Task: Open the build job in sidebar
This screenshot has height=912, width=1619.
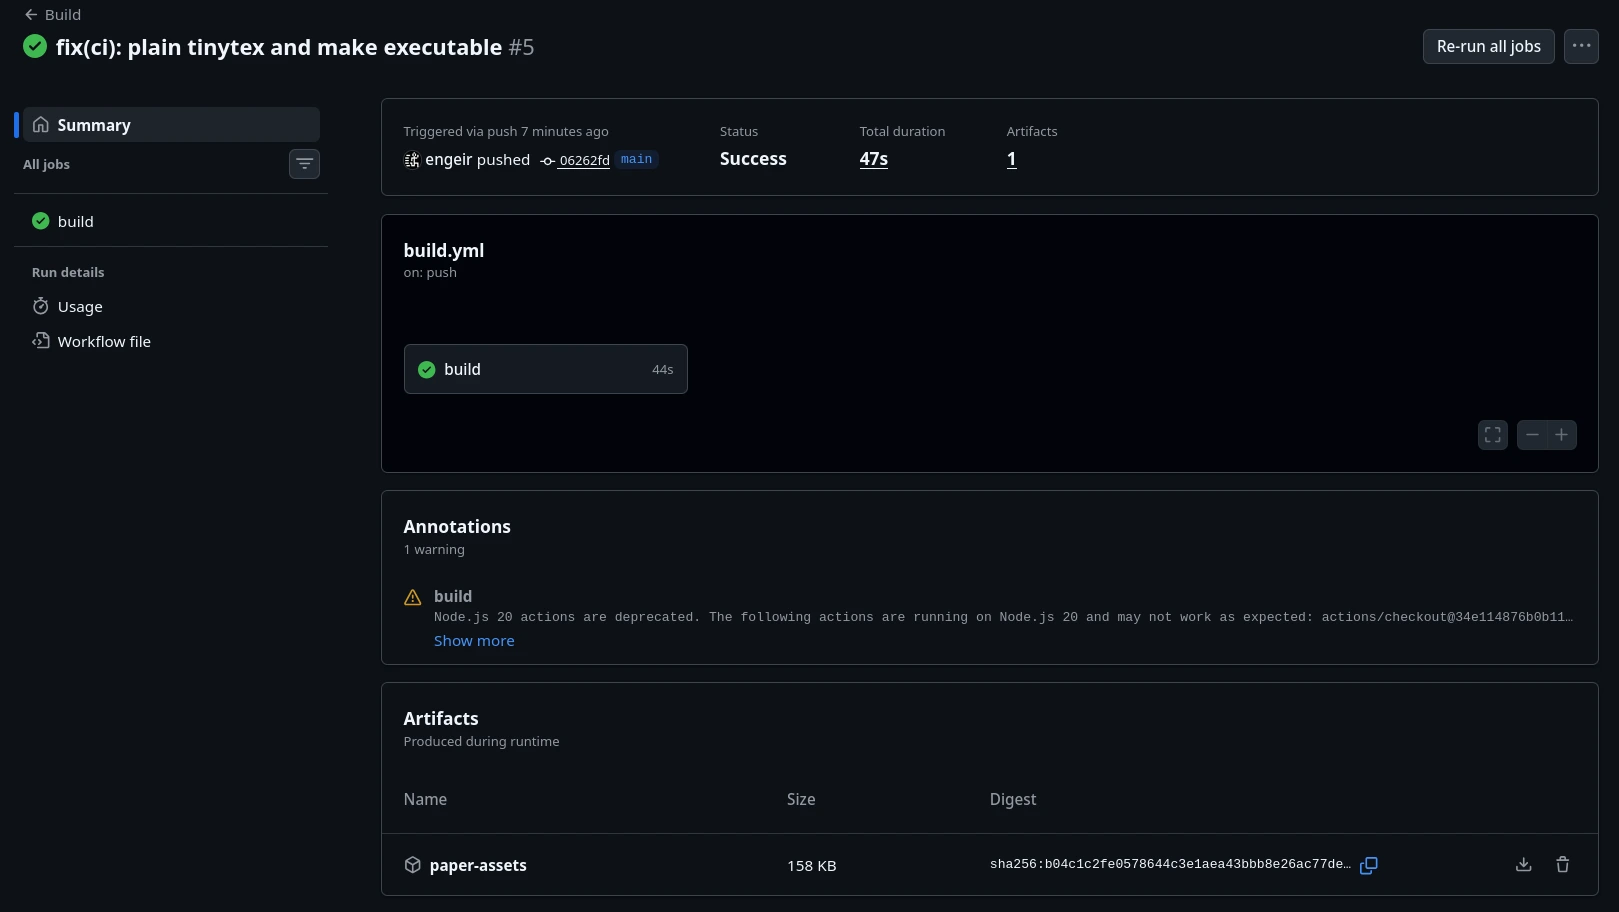Action: pos(75,222)
